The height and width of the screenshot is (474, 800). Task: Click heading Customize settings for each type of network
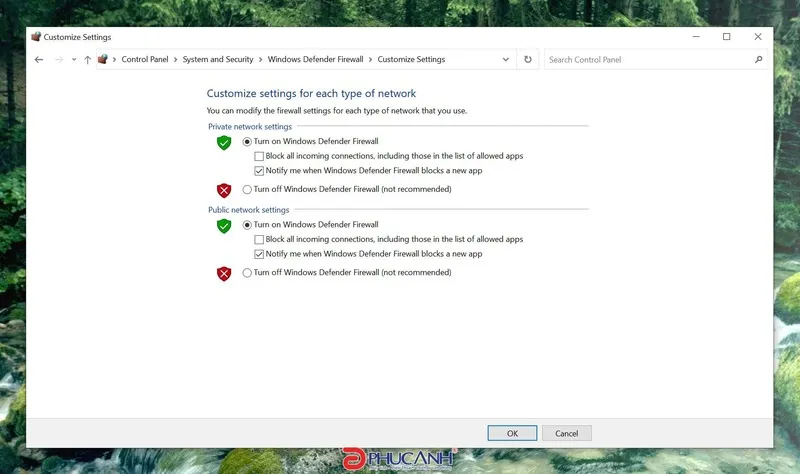tap(311, 93)
